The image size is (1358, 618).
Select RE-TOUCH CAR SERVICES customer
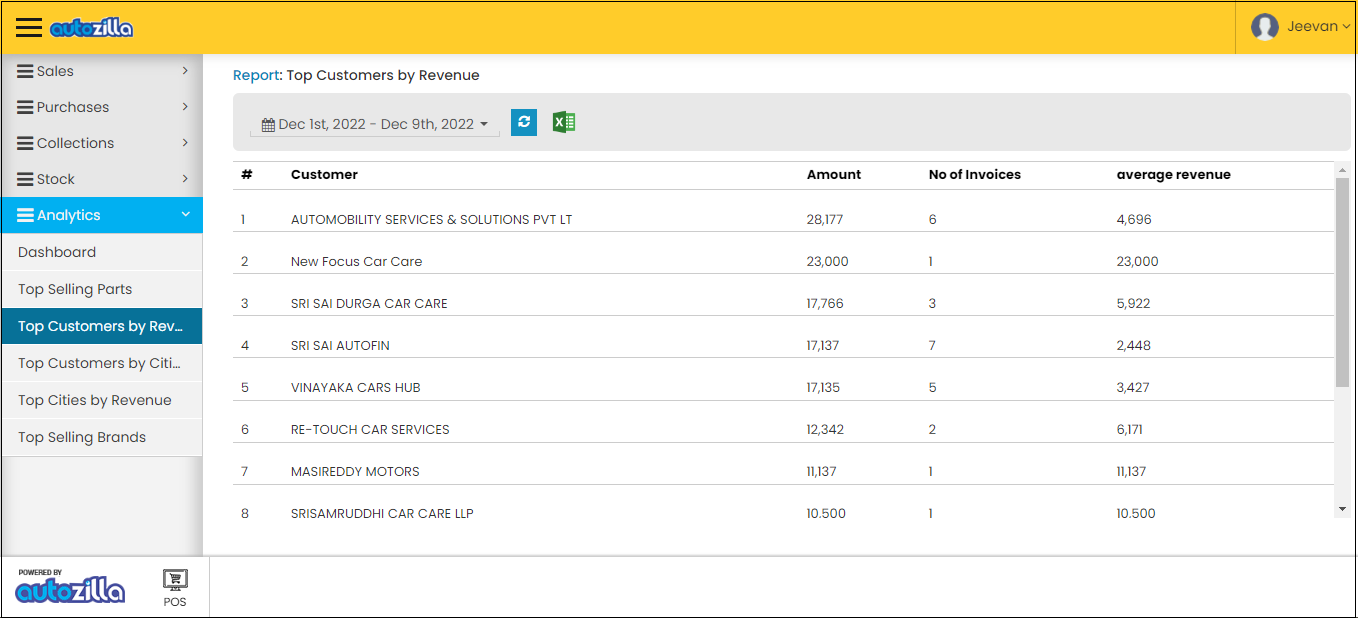(370, 429)
